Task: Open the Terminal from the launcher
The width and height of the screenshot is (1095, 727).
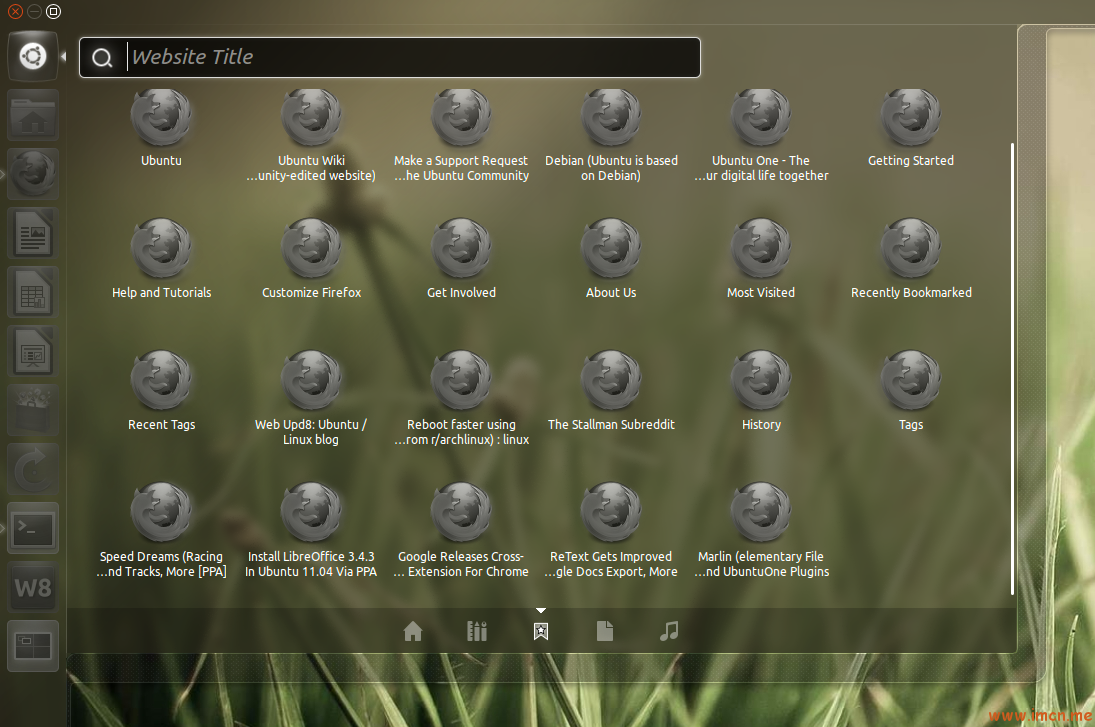Action: pos(33,529)
